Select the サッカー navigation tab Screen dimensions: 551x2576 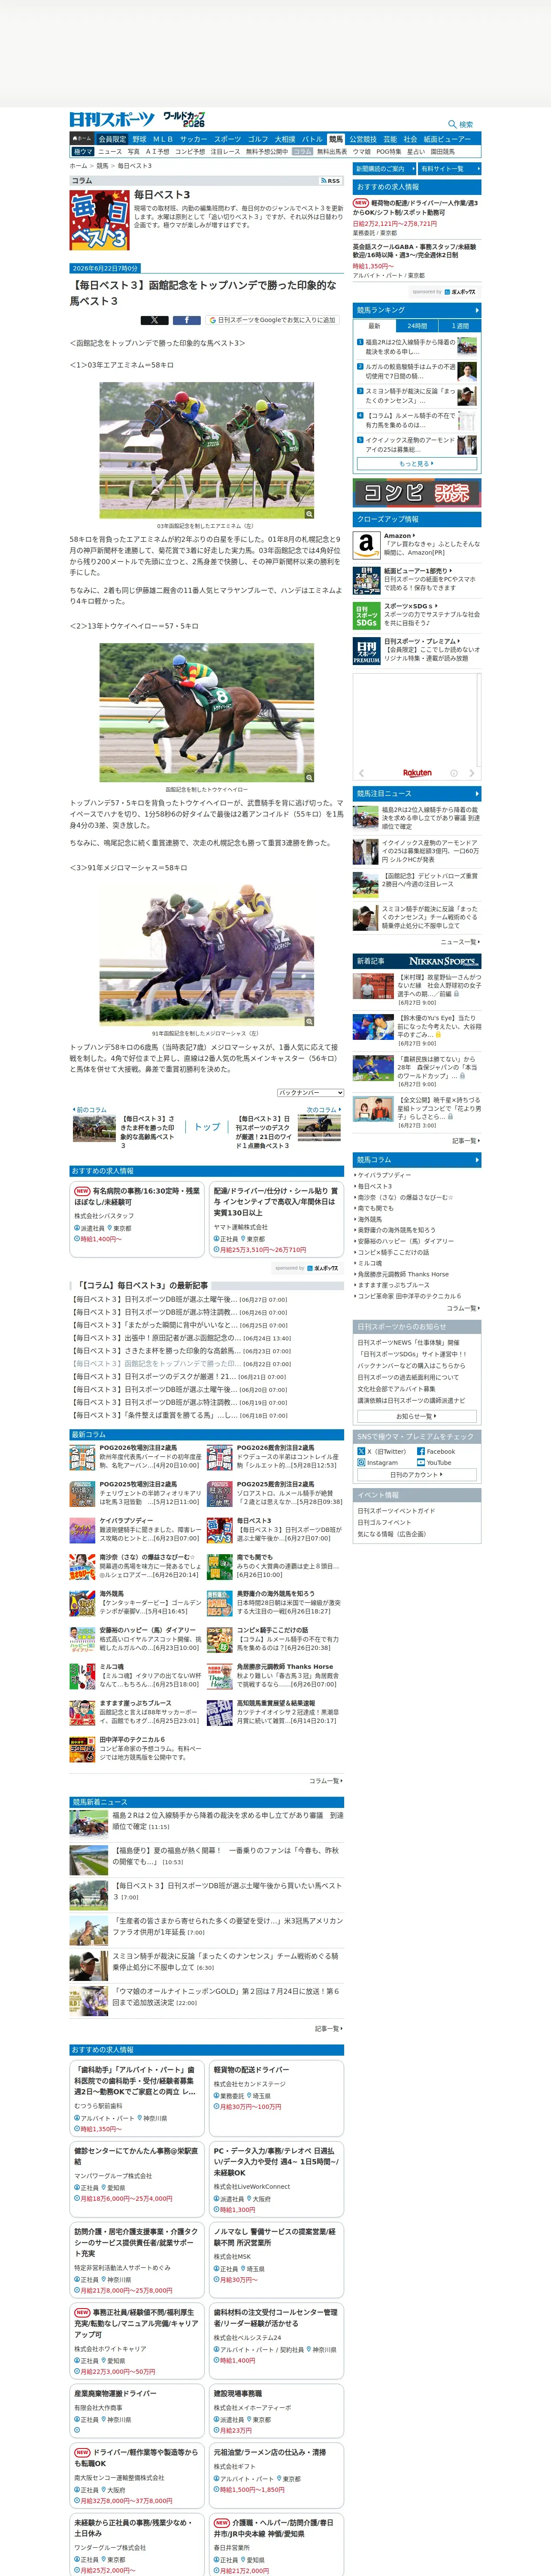[x=194, y=139]
